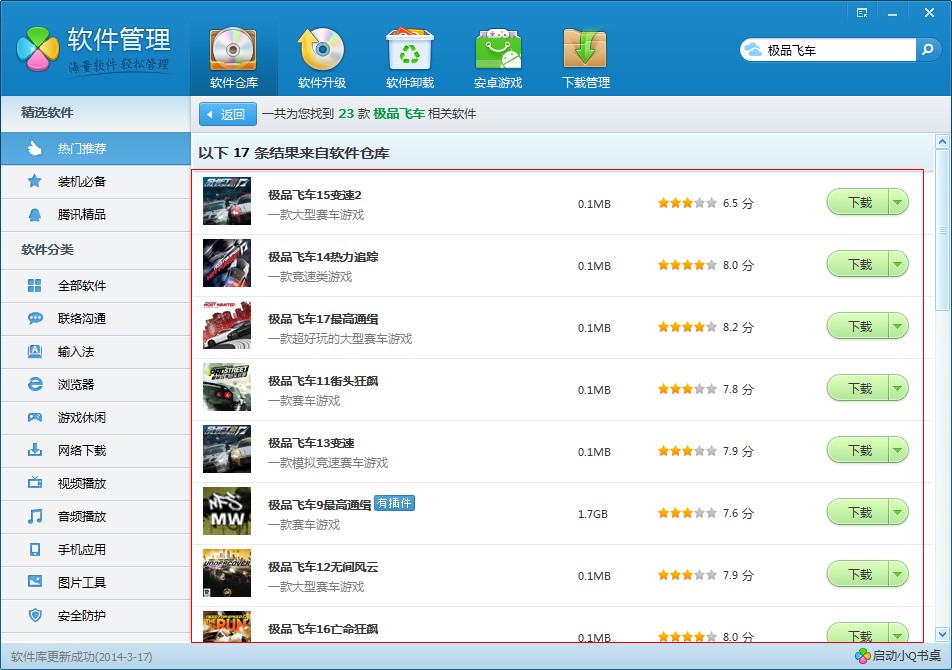Switch to the 软件仓库 tab

pyautogui.click(x=233, y=57)
